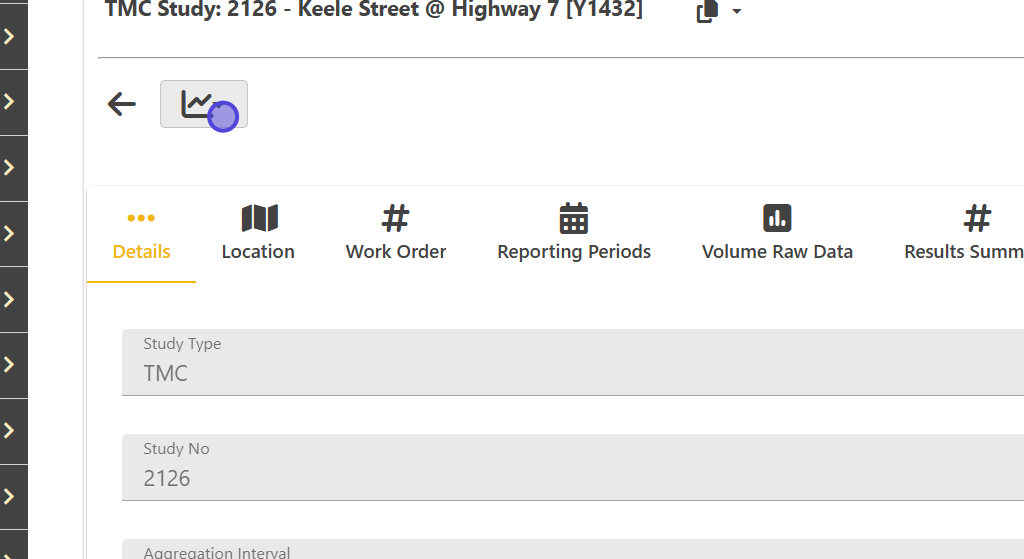Open the trend chart button
Screen dimensions: 1024x559
pos(203,104)
